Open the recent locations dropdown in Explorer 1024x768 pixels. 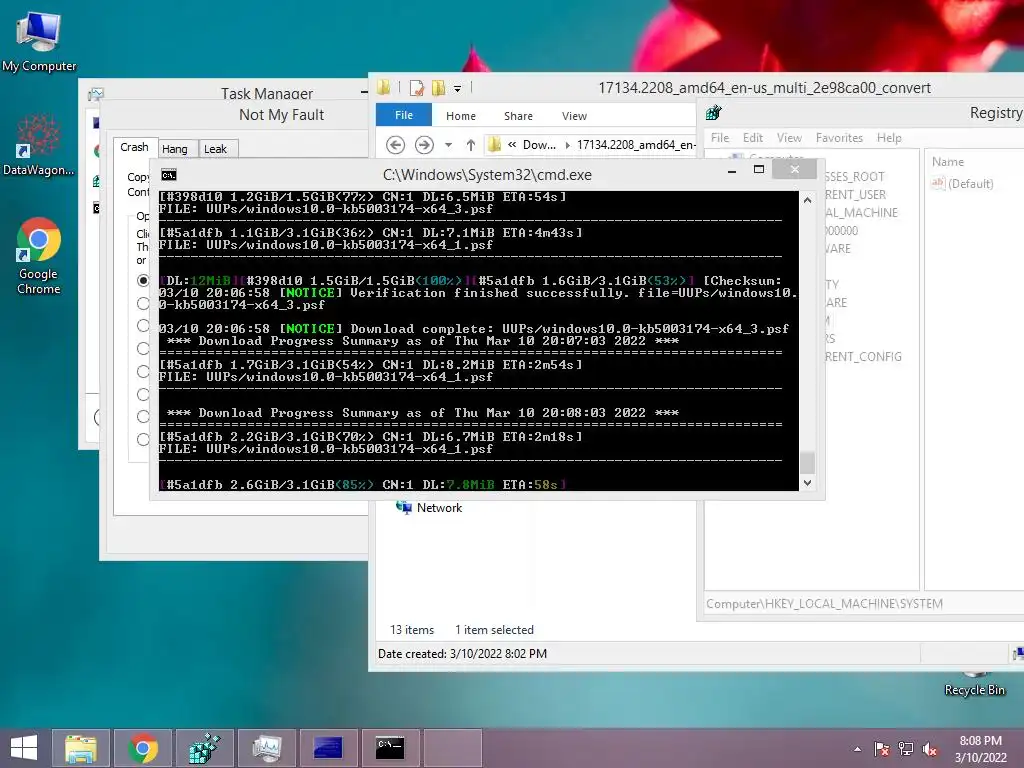click(449, 145)
